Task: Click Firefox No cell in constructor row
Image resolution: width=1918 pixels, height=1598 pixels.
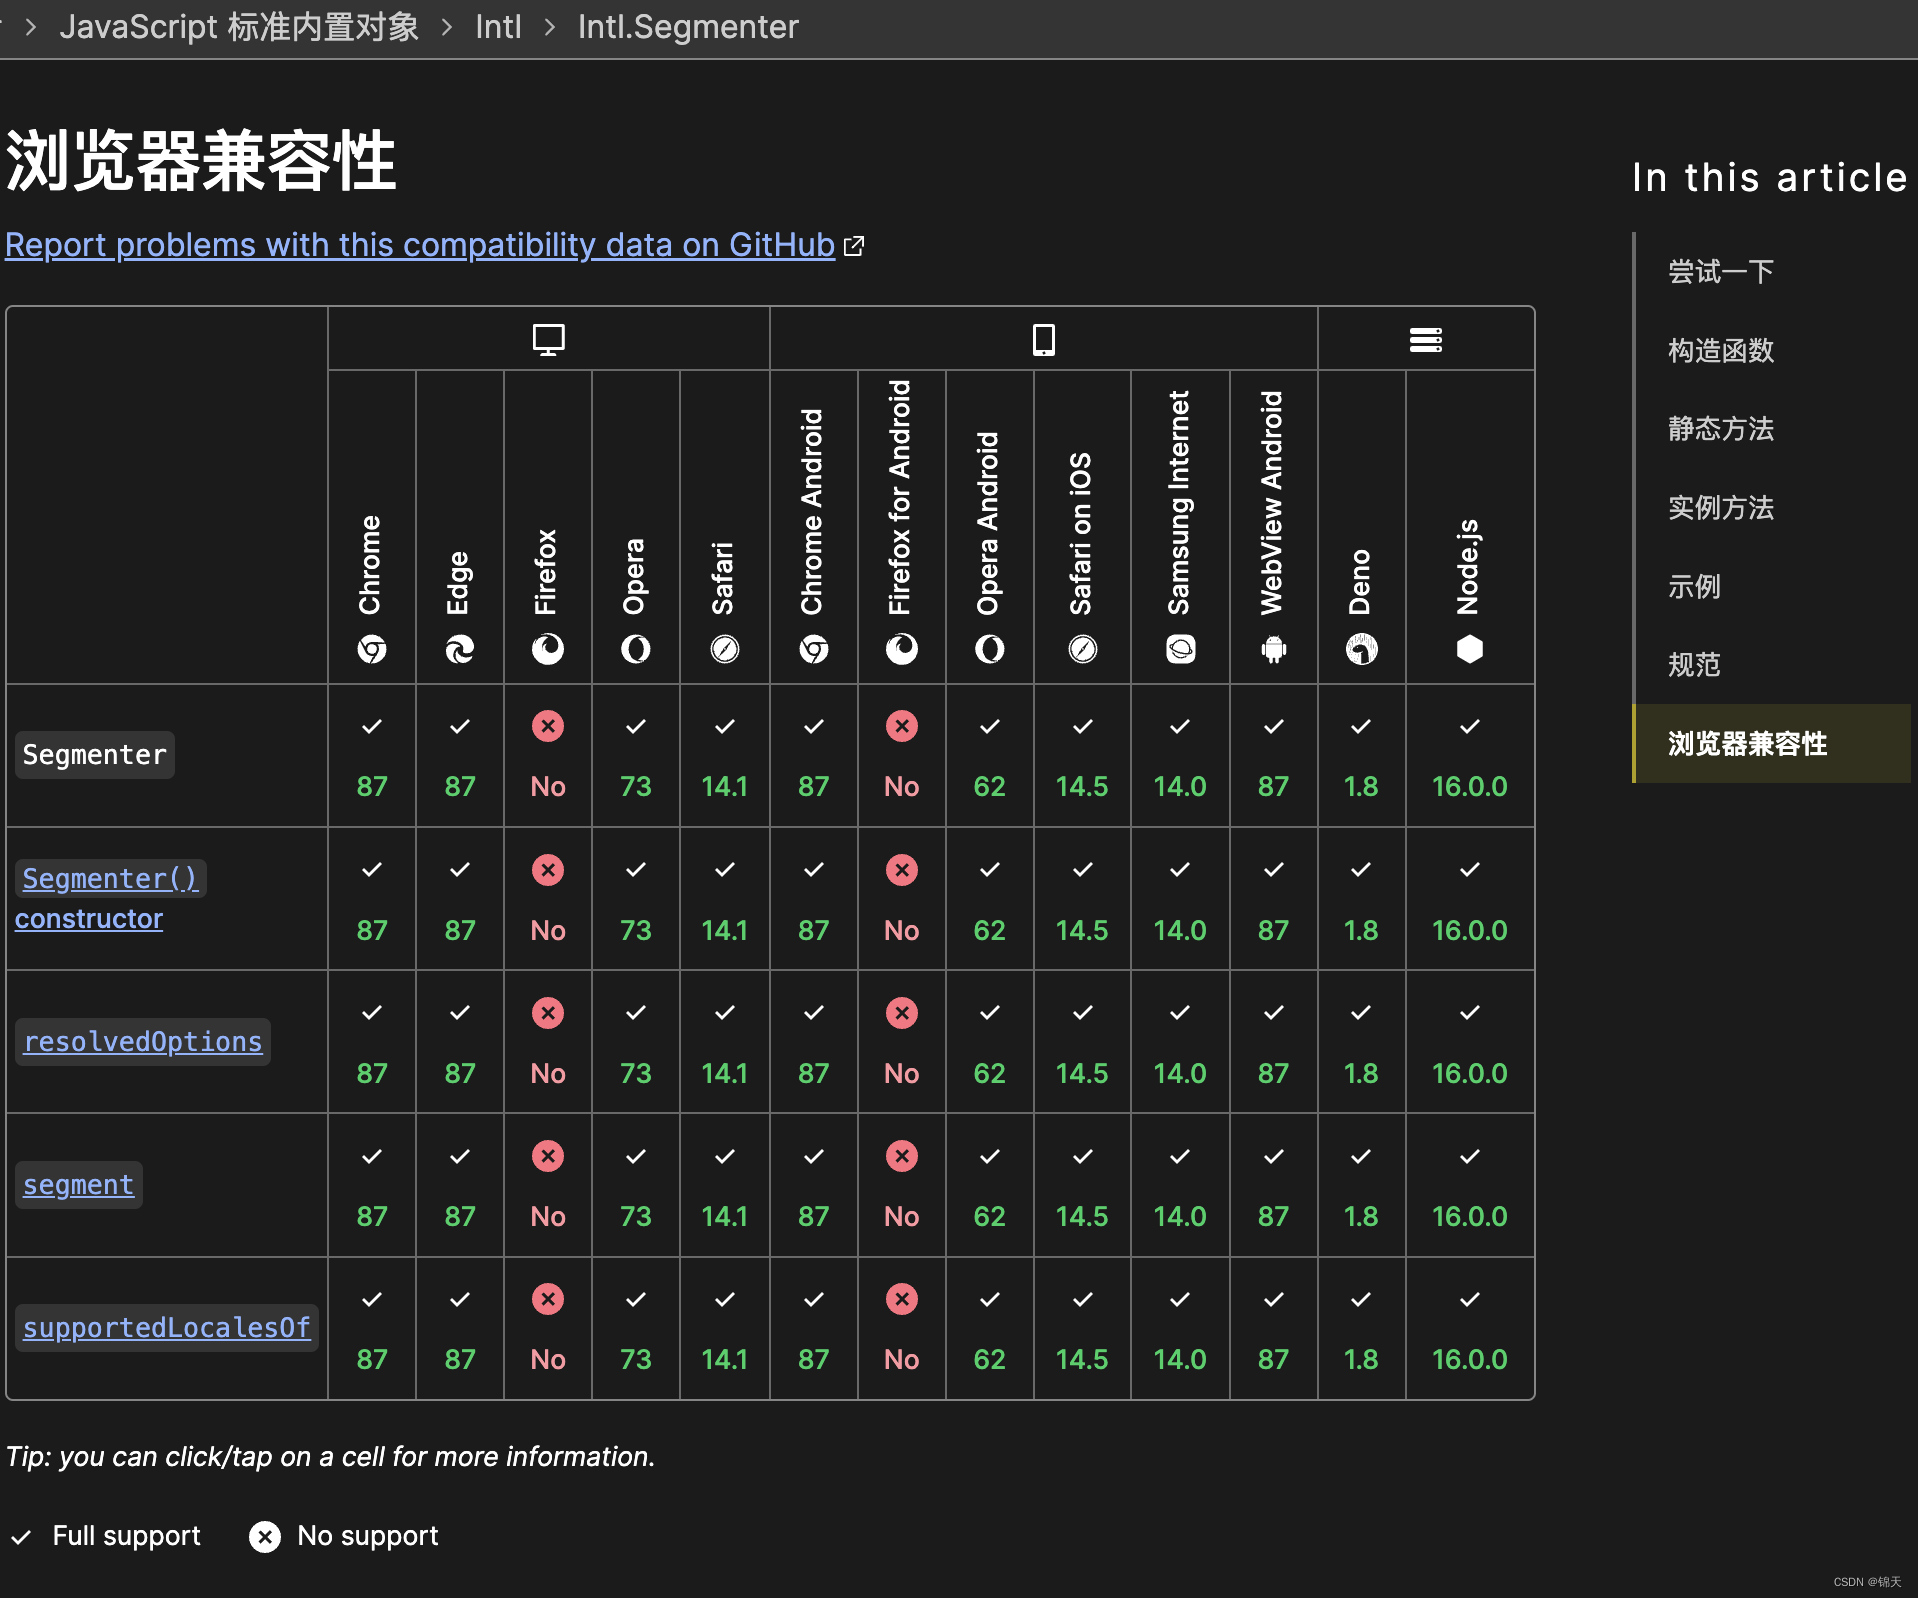Action: 548,899
